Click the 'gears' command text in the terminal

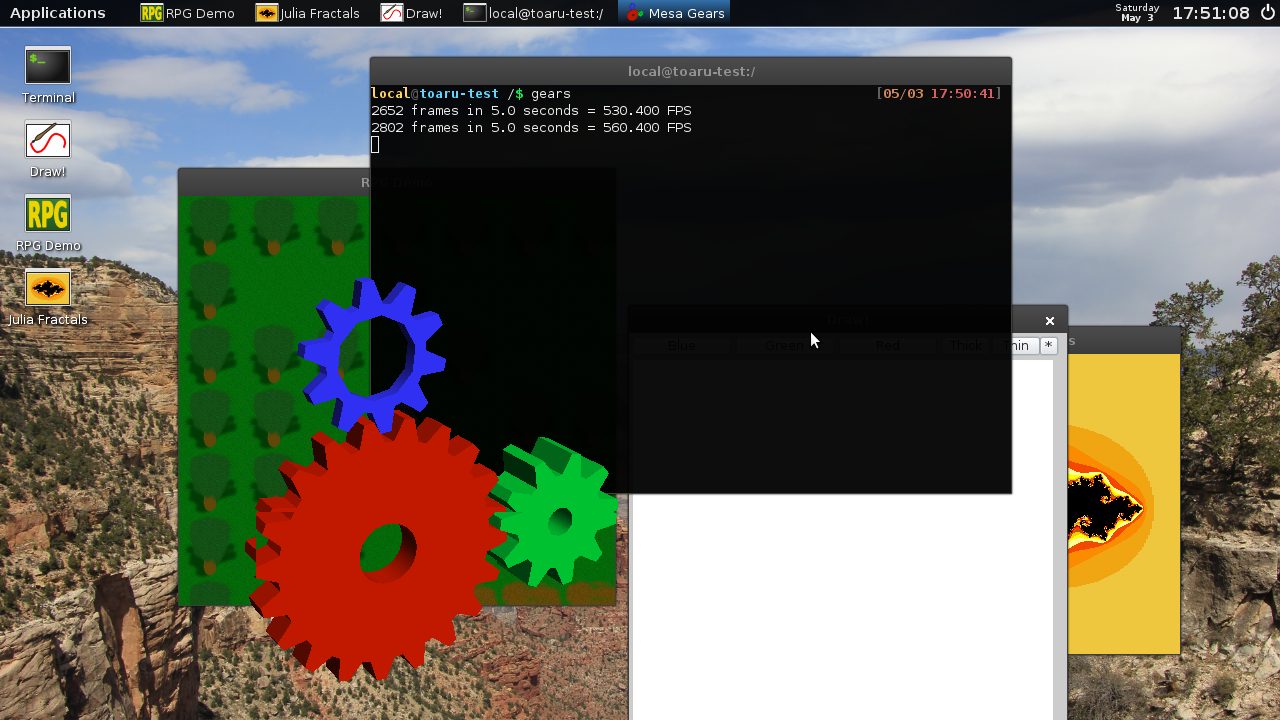(551, 94)
